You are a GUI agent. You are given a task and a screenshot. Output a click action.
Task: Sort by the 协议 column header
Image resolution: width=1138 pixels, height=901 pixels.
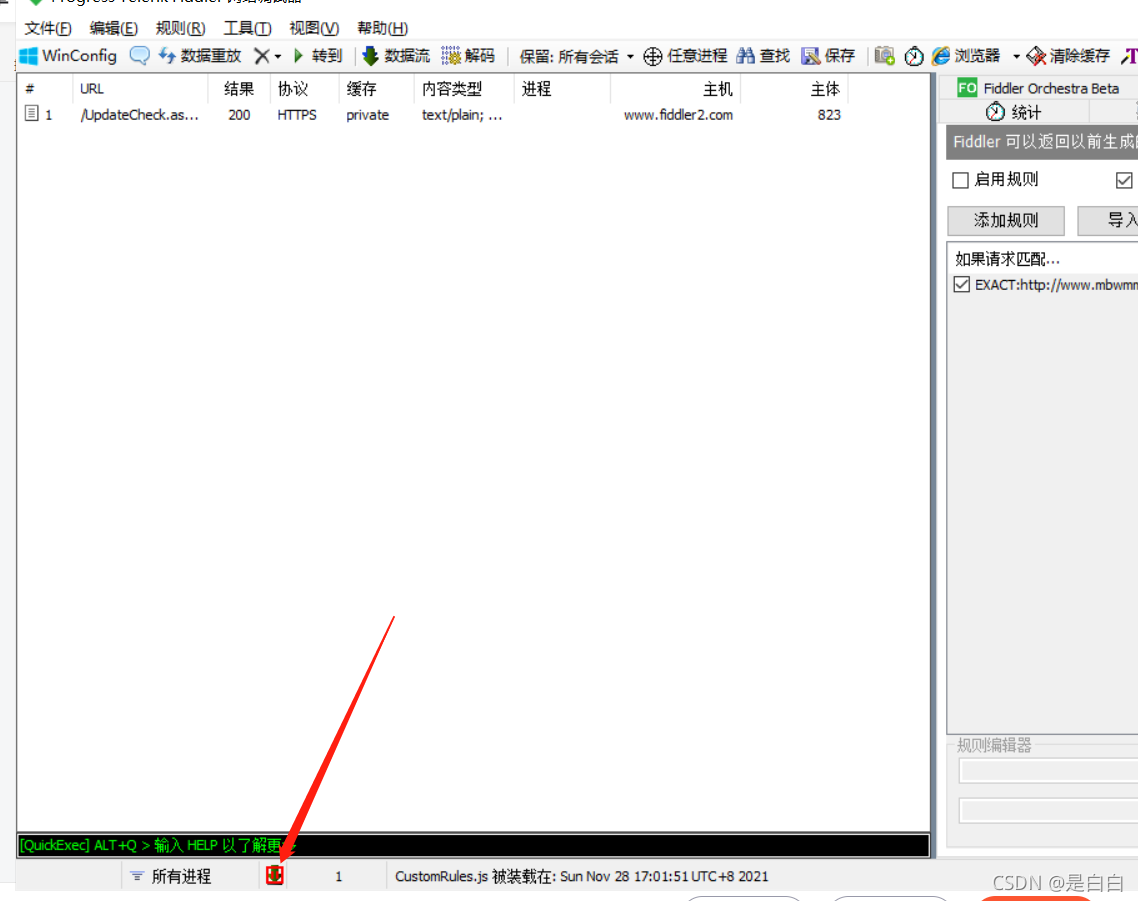(x=305, y=89)
